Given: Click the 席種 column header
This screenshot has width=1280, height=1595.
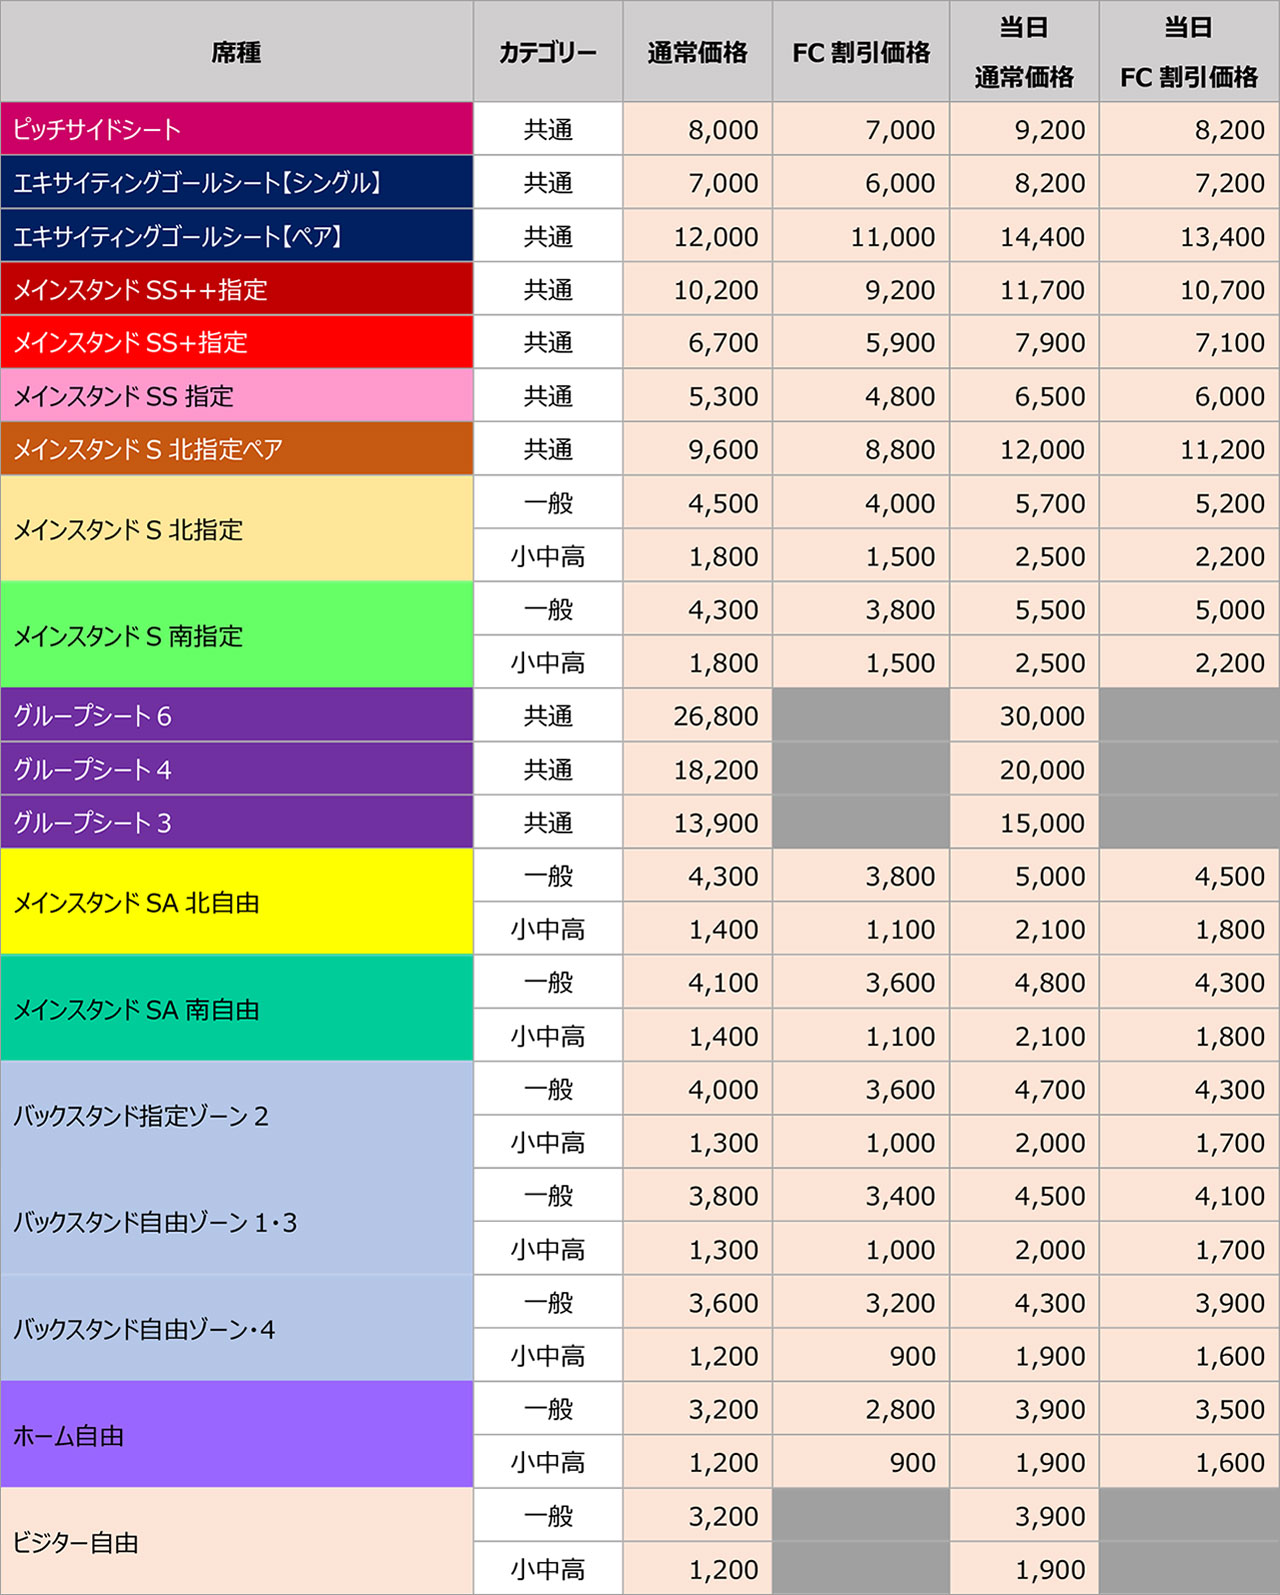Looking at the screenshot, I should point(236,52).
